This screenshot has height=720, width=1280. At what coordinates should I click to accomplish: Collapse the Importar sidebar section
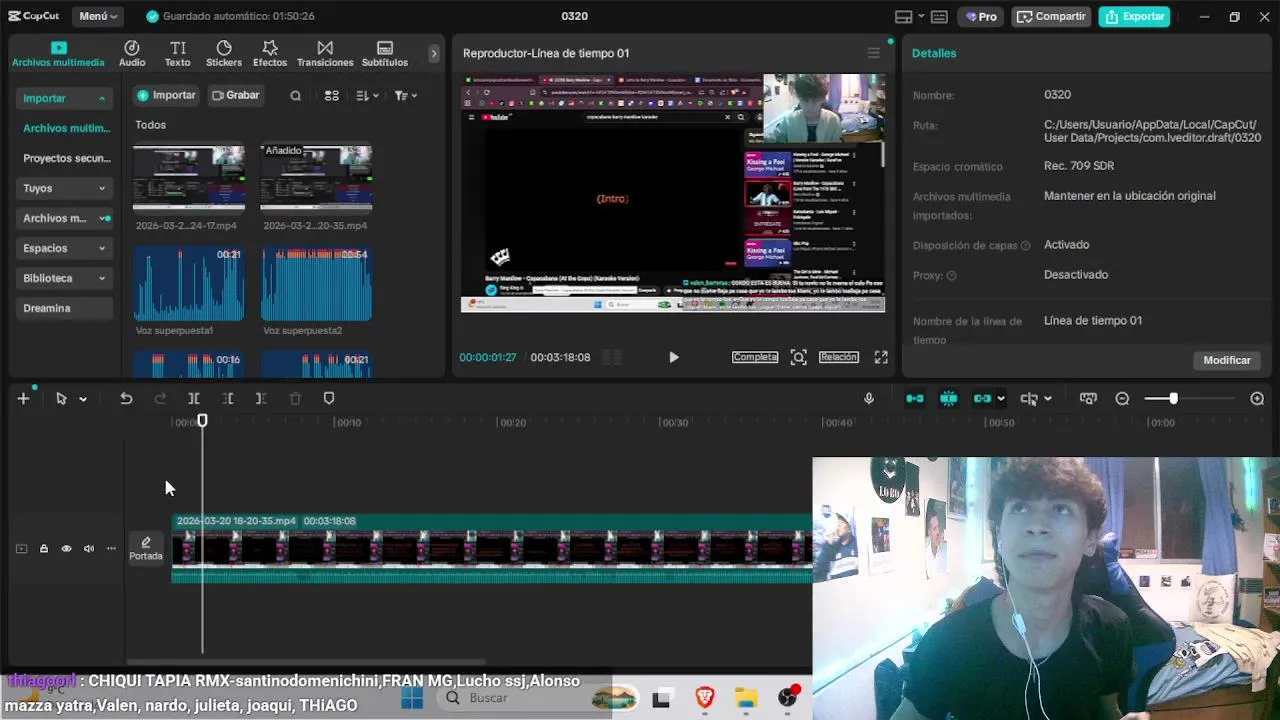click(x=65, y=98)
